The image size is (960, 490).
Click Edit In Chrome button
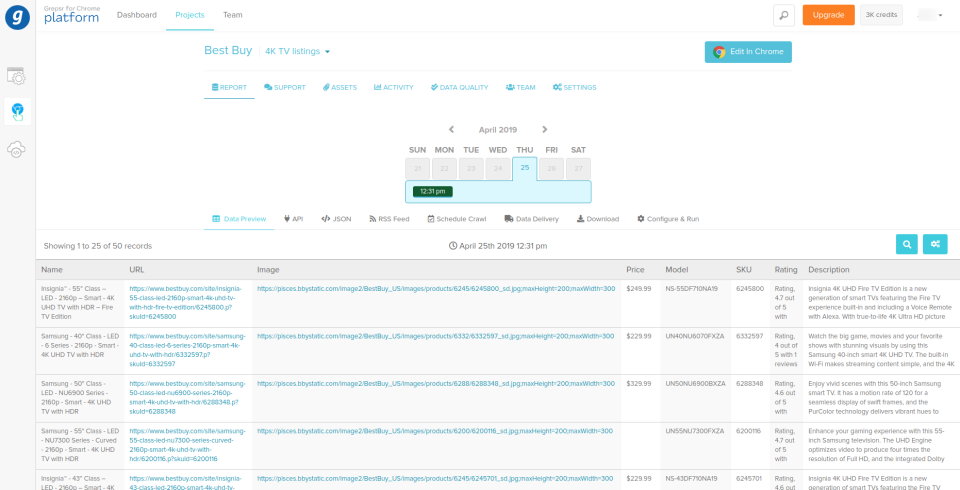(x=748, y=52)
